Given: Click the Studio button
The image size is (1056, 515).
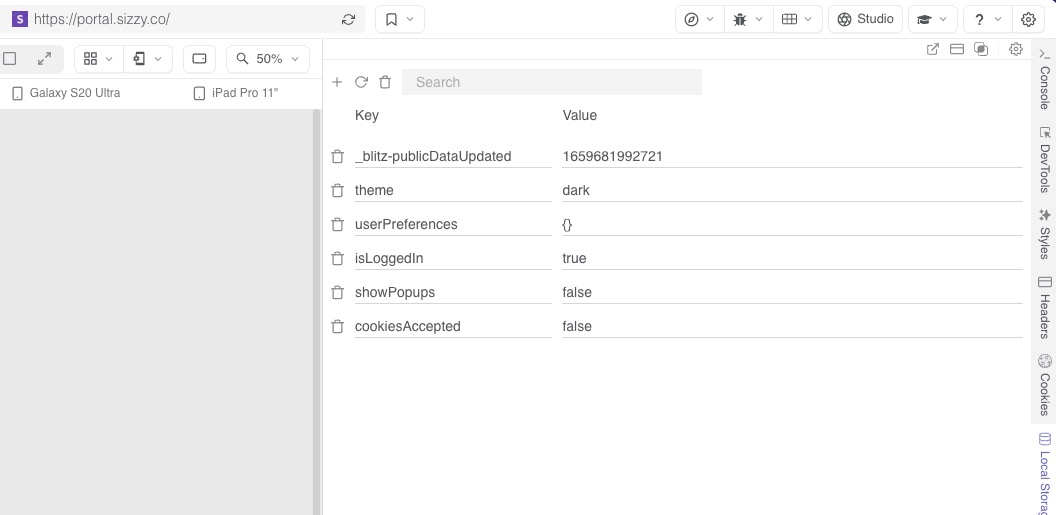Looking at the screenshot, I should (x=865, y=19).
